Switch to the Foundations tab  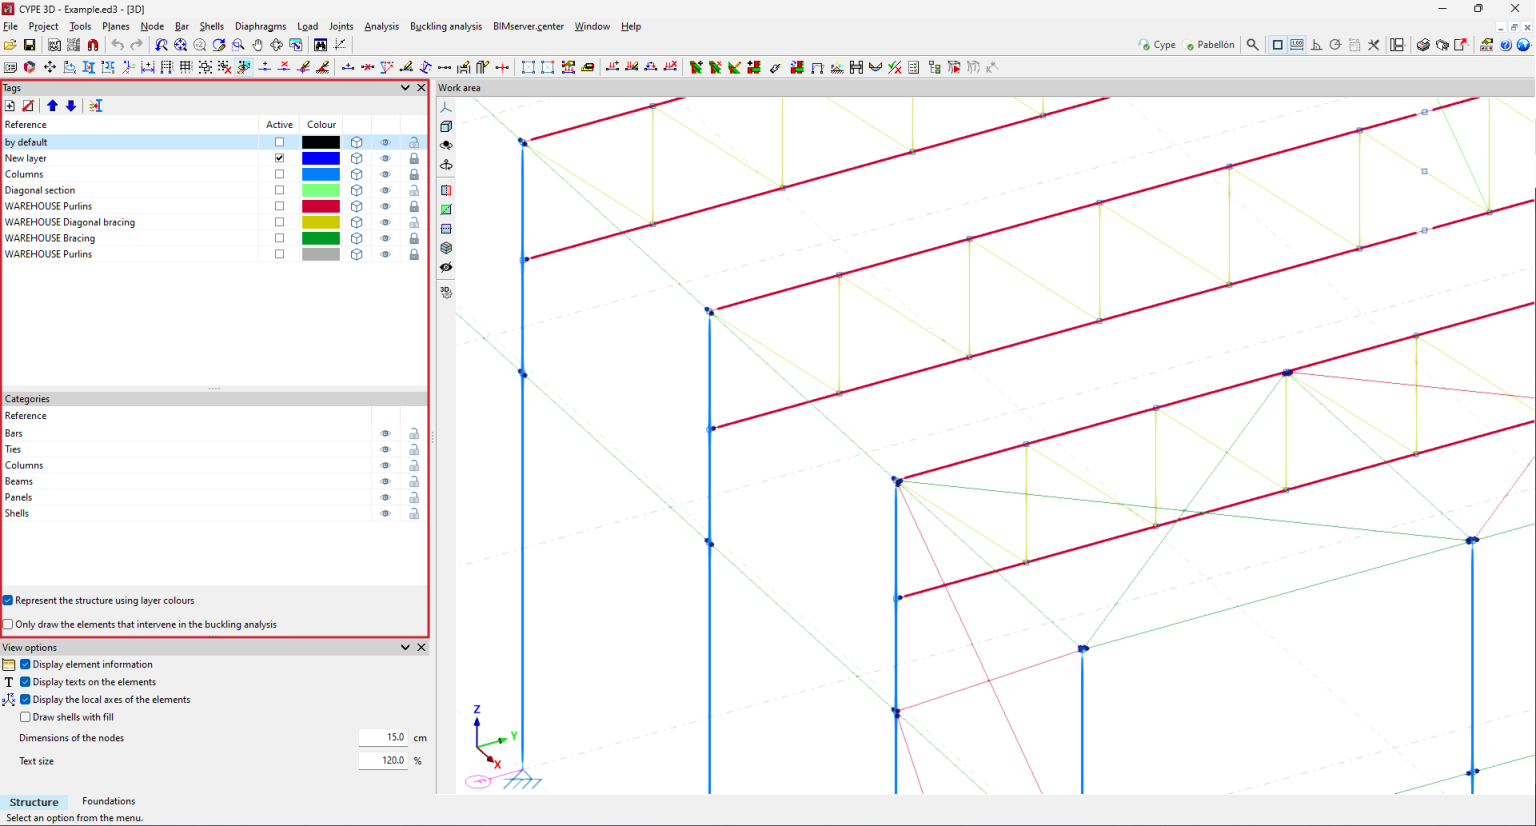(108, 801)
